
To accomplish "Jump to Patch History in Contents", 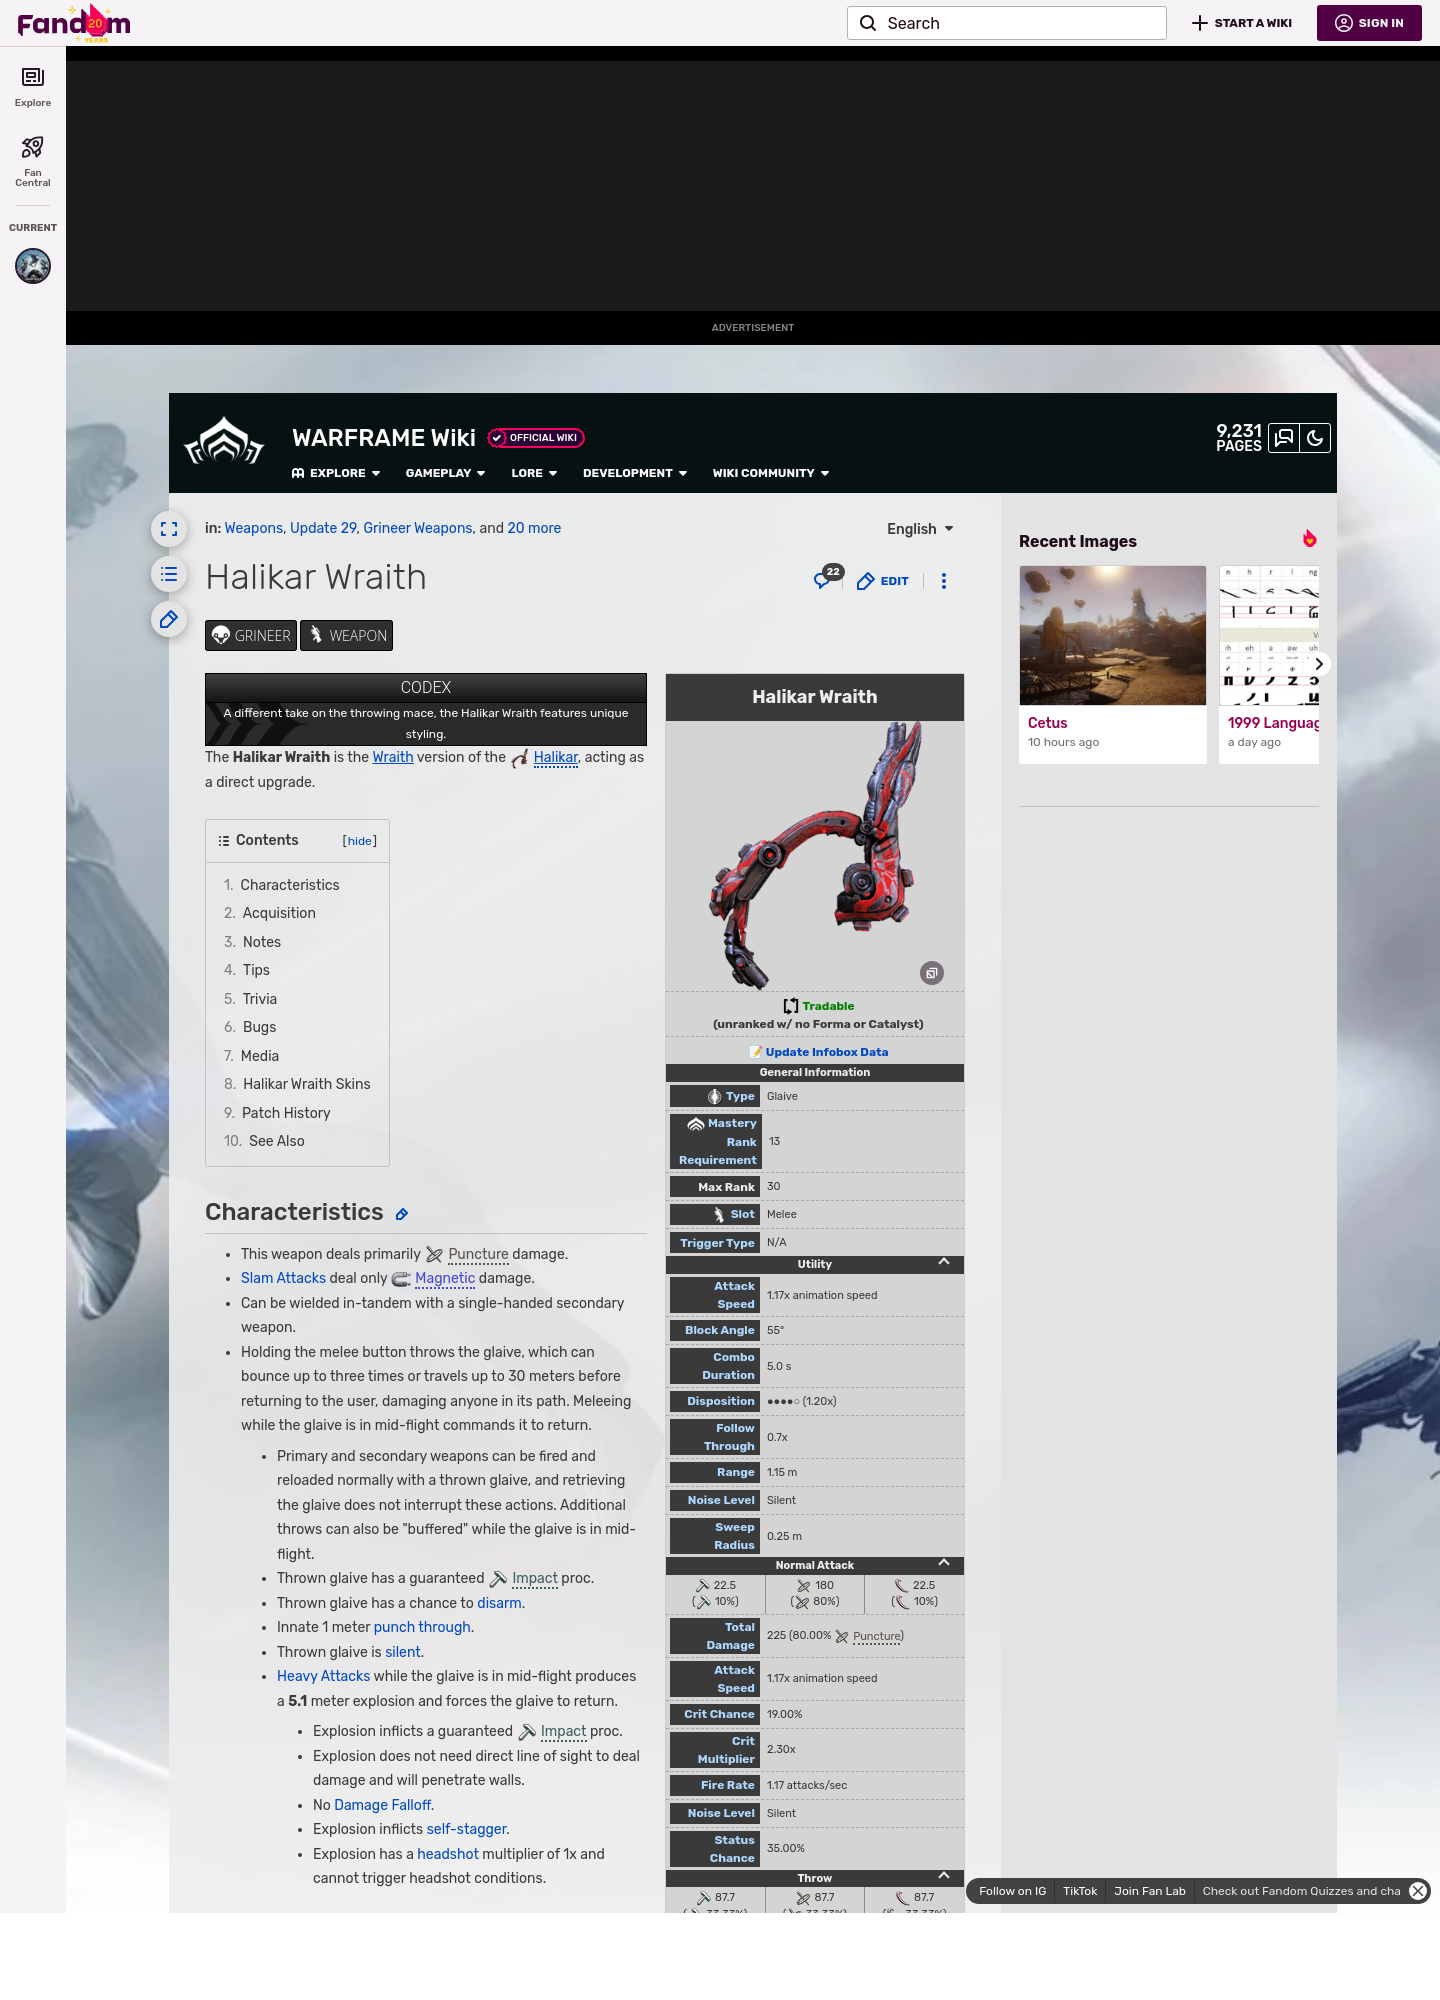I will tap(286, 1113).
